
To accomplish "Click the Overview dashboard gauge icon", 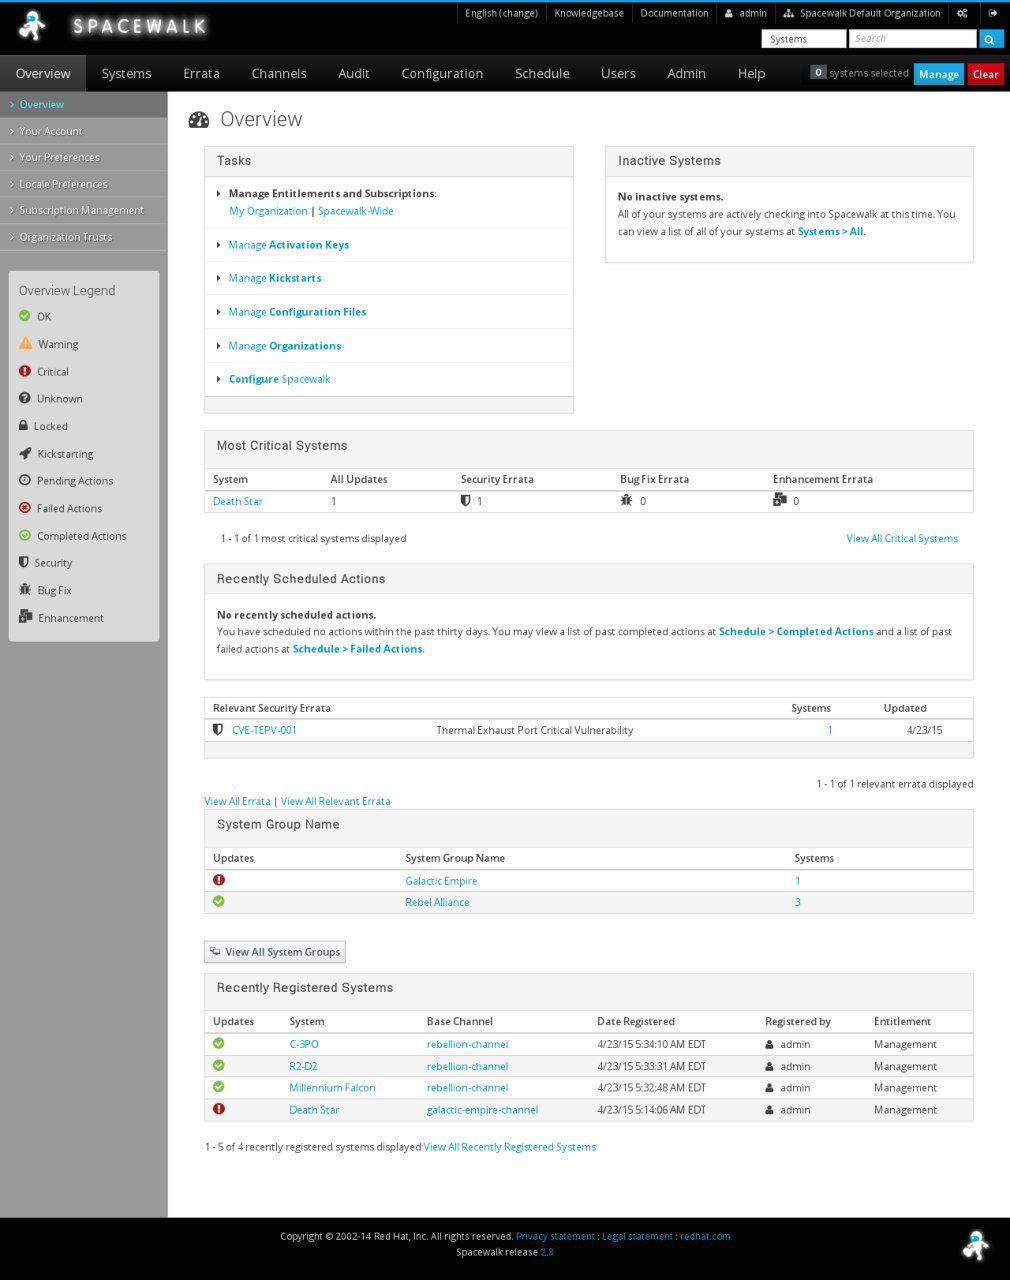I will coord(199,120).
